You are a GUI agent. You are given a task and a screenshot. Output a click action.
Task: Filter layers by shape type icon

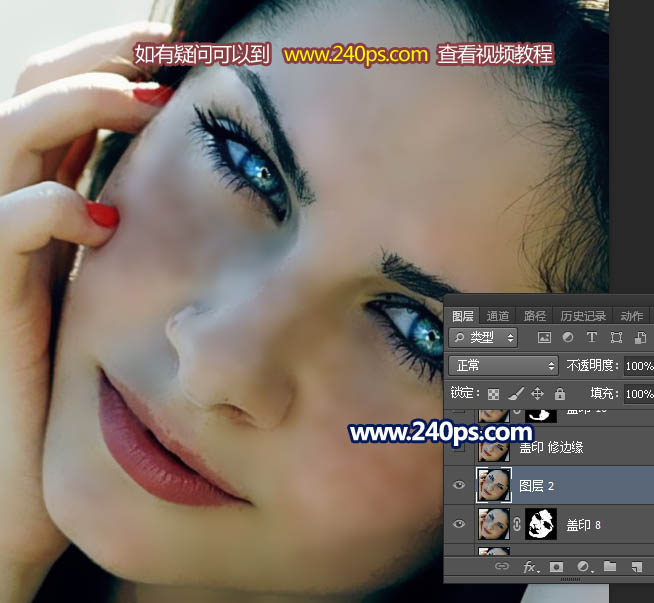(616, 337)
